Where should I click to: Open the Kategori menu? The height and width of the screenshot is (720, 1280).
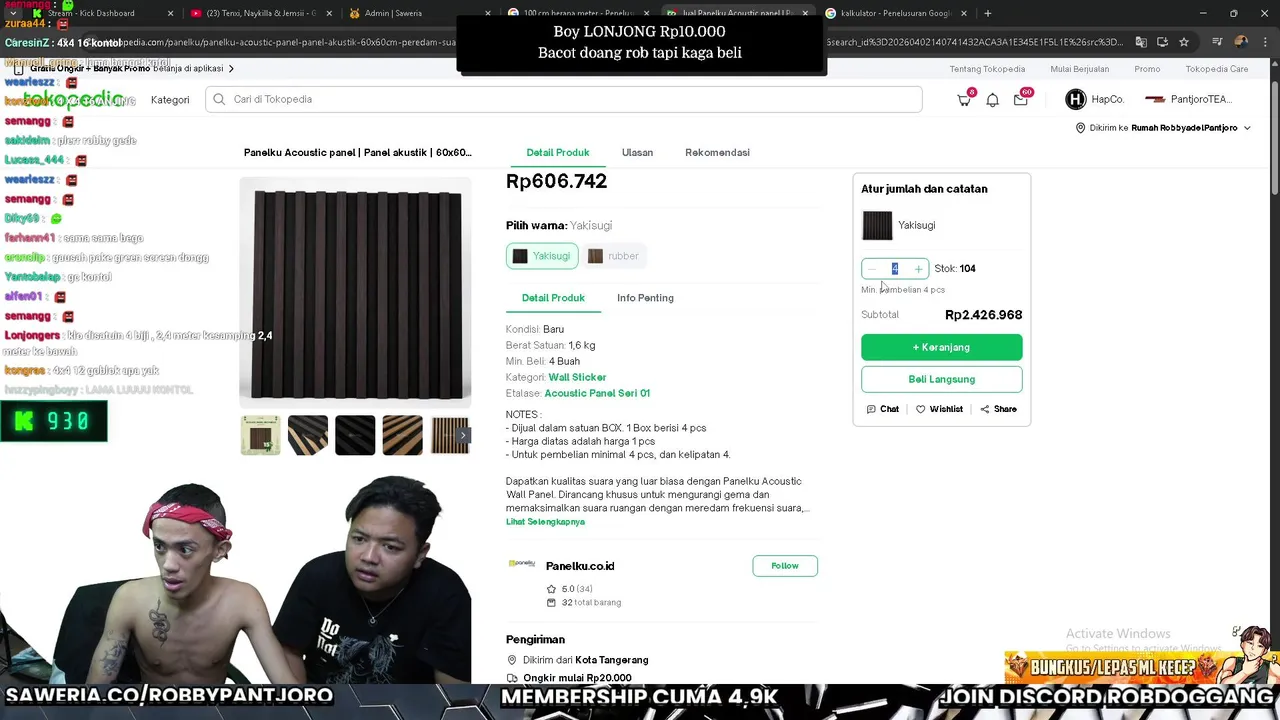point(170,100)
